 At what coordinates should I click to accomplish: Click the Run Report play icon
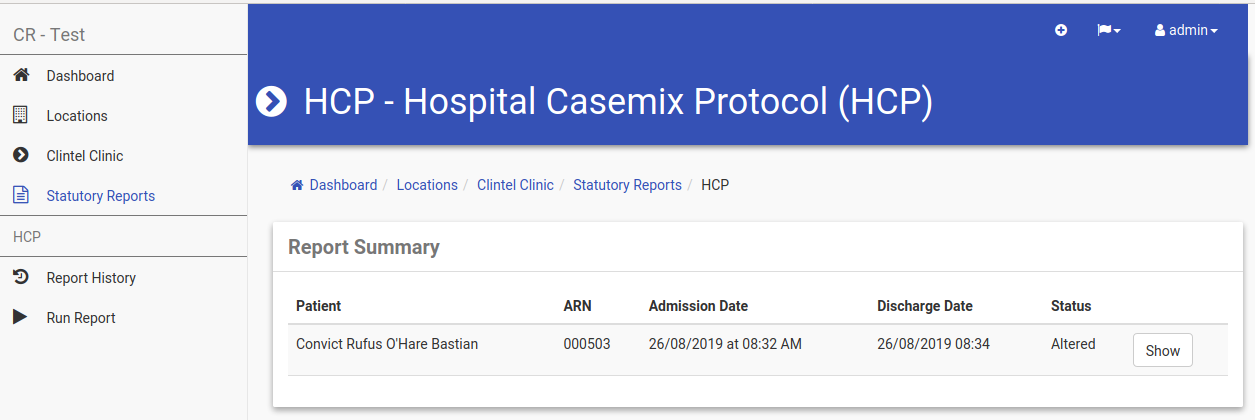coord(20,317)
